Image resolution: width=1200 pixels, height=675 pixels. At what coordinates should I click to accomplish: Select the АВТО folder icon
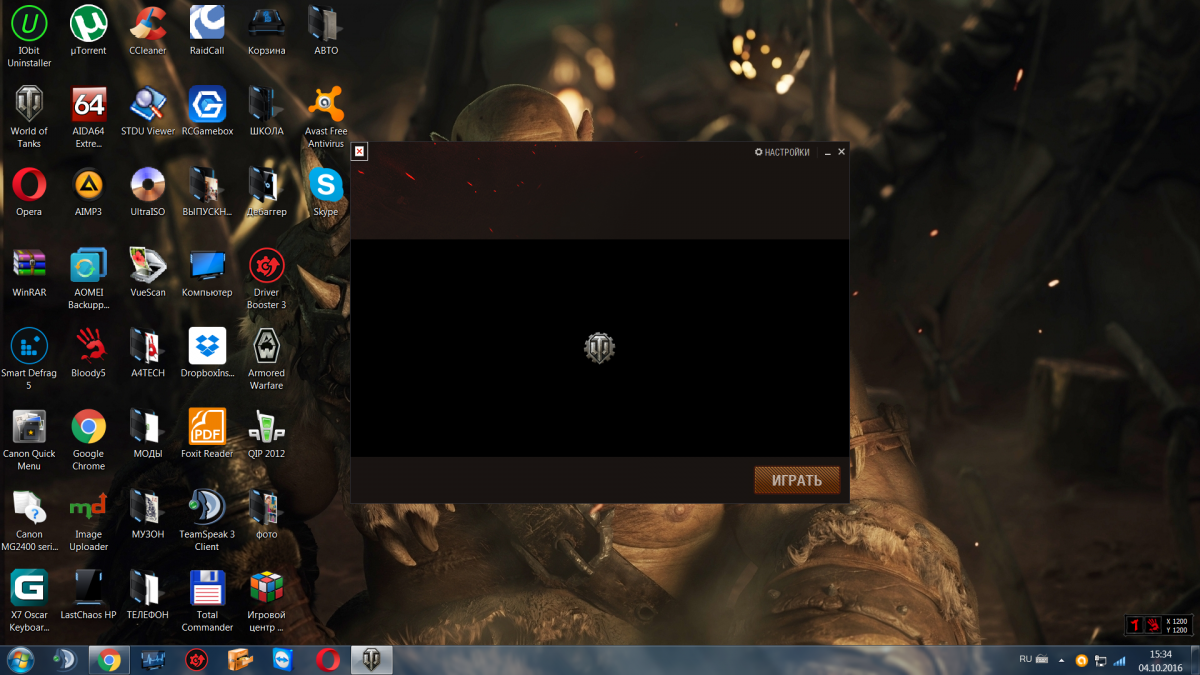(x=326, y=31)
